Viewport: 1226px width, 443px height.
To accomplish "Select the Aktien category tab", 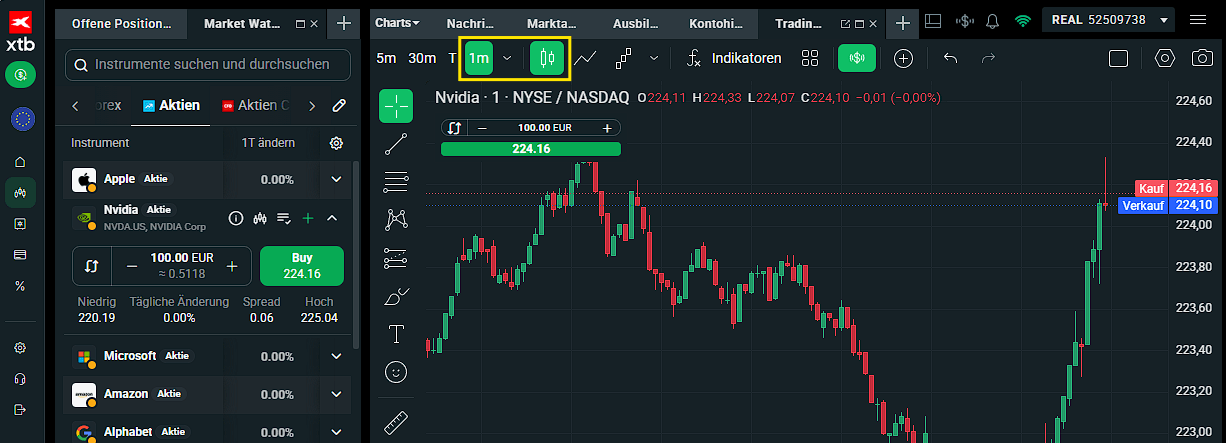I will click(x=171, y=105).
